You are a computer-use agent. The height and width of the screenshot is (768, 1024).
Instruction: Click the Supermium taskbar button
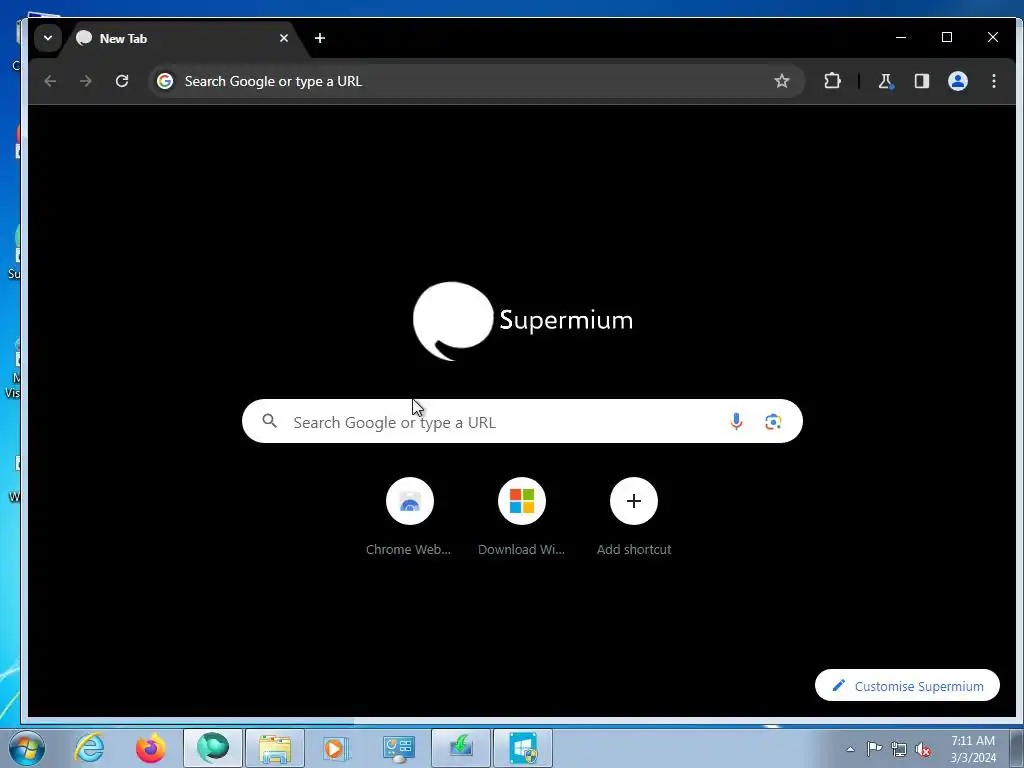coord(213,748)
